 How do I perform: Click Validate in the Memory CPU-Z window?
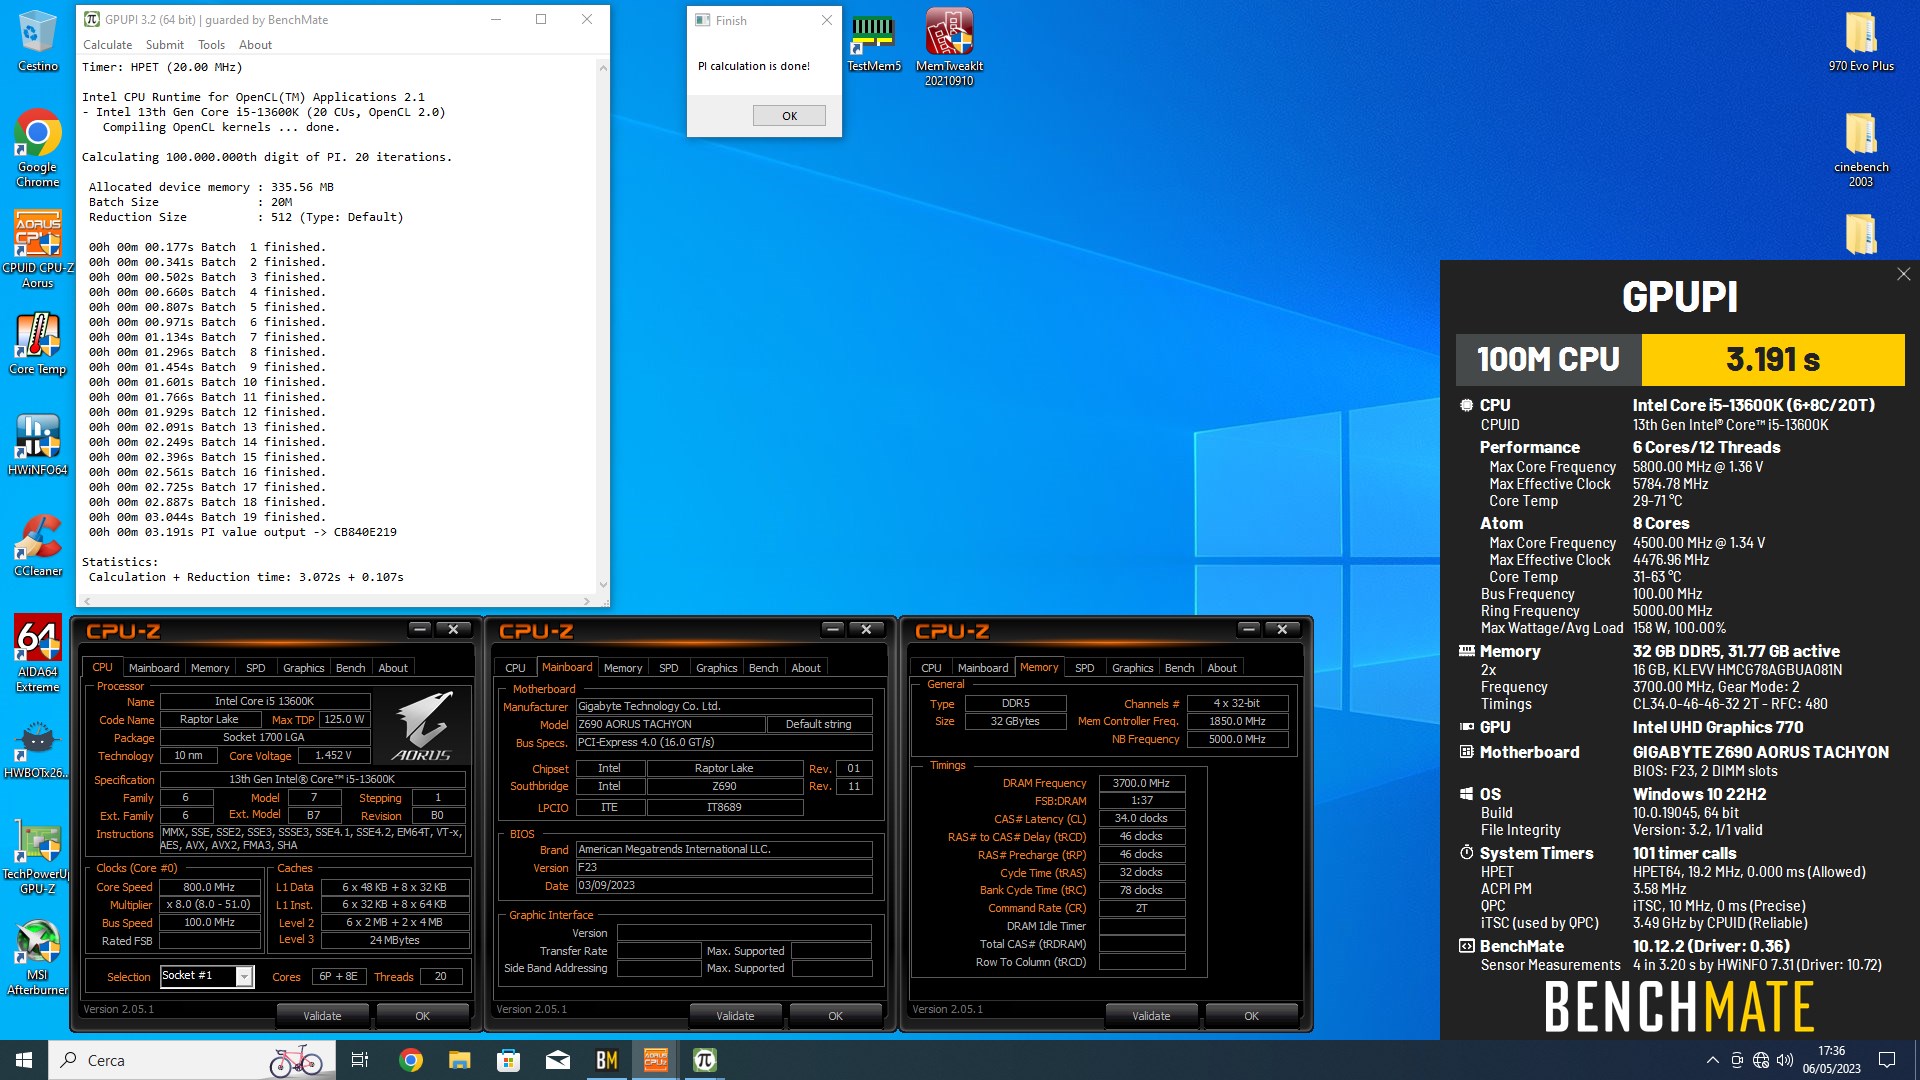pos(1151,1016)
